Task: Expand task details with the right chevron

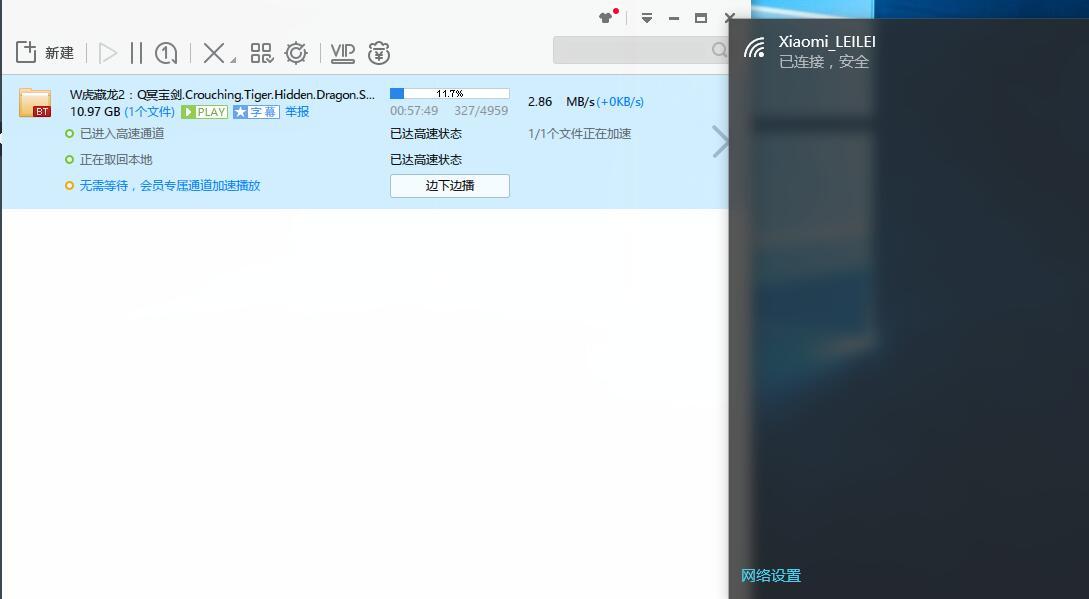Action: pos(720,142)
